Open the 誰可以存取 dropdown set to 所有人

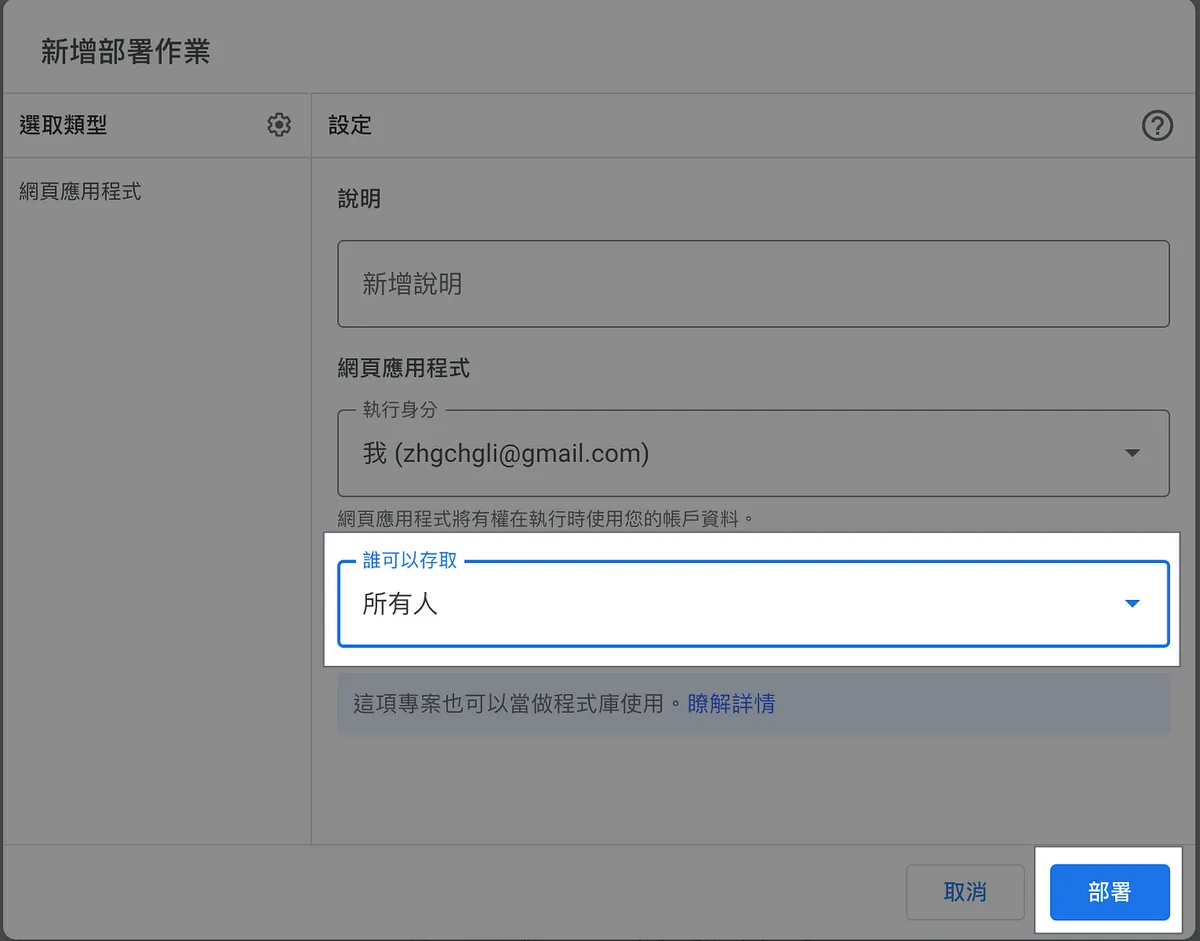coord(740,604)
